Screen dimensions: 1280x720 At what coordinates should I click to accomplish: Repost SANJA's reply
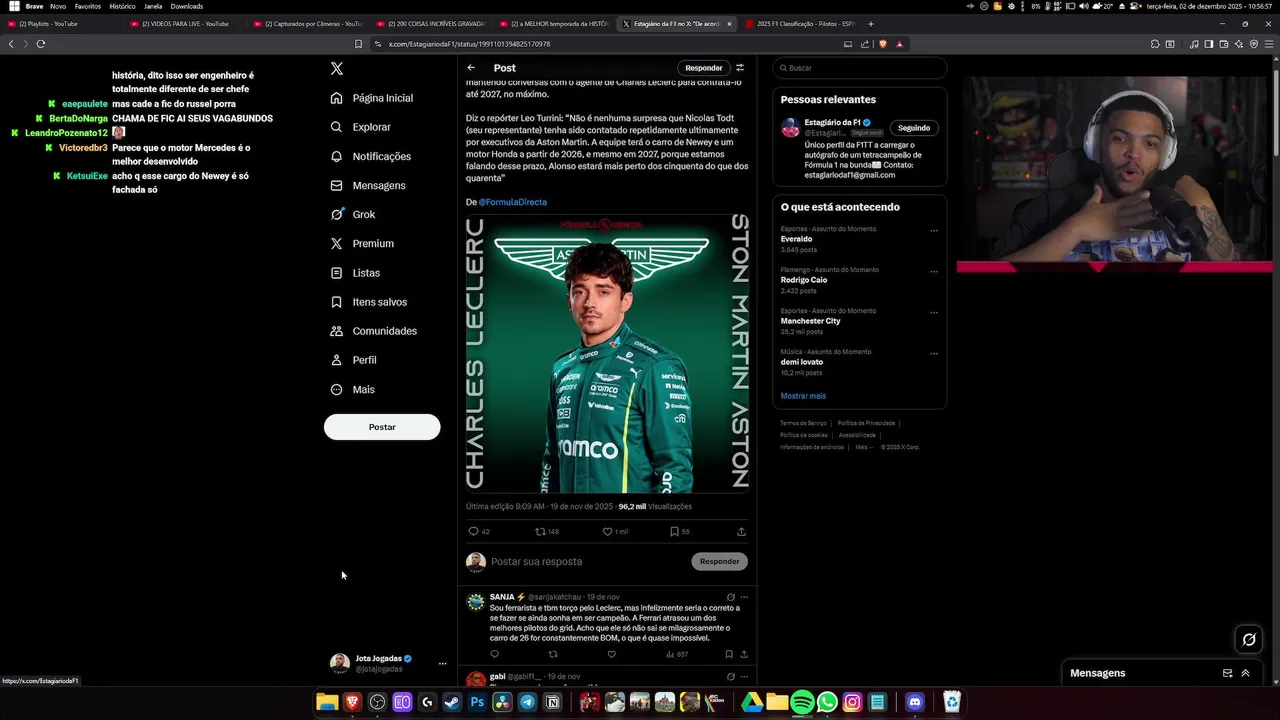[553, 654]
